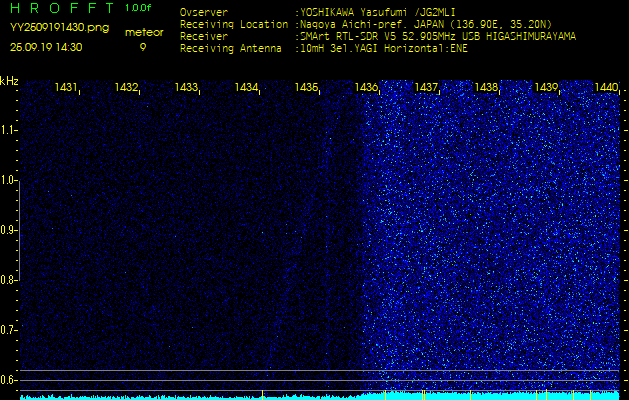The width and height of the screenshot is (629, 400).
Task: Select the meteor count value 9
Action: 143,47
